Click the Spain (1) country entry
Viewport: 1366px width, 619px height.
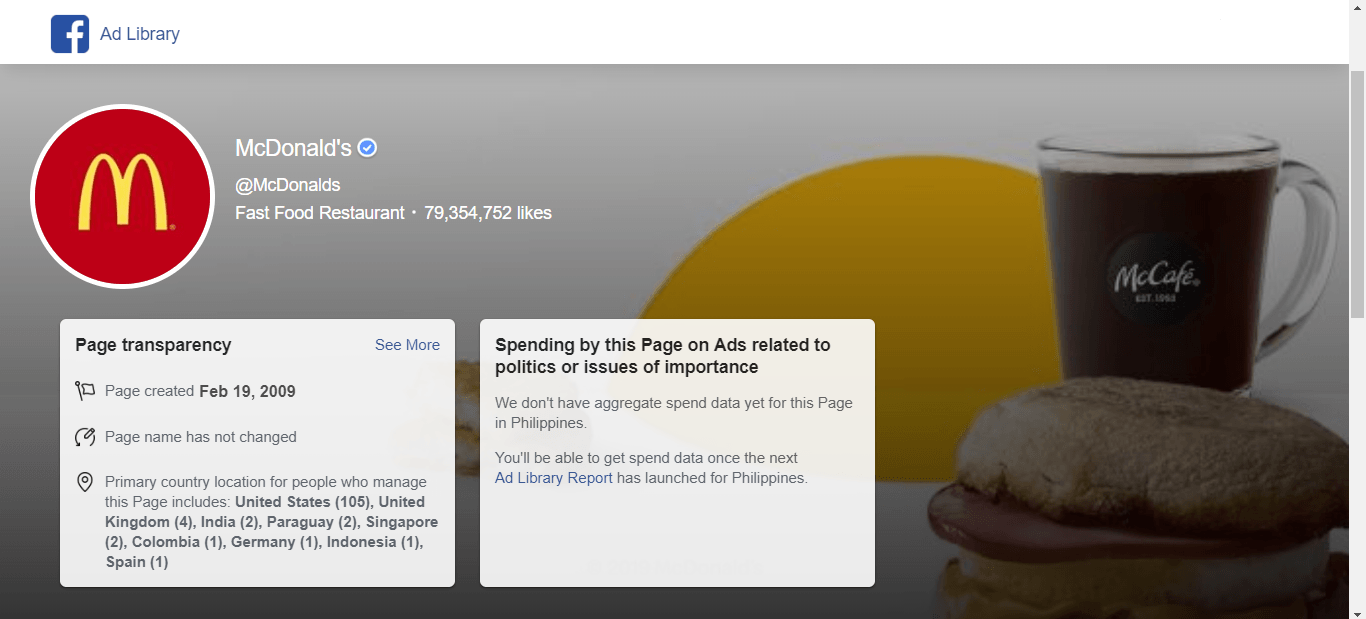pos(137,562)
